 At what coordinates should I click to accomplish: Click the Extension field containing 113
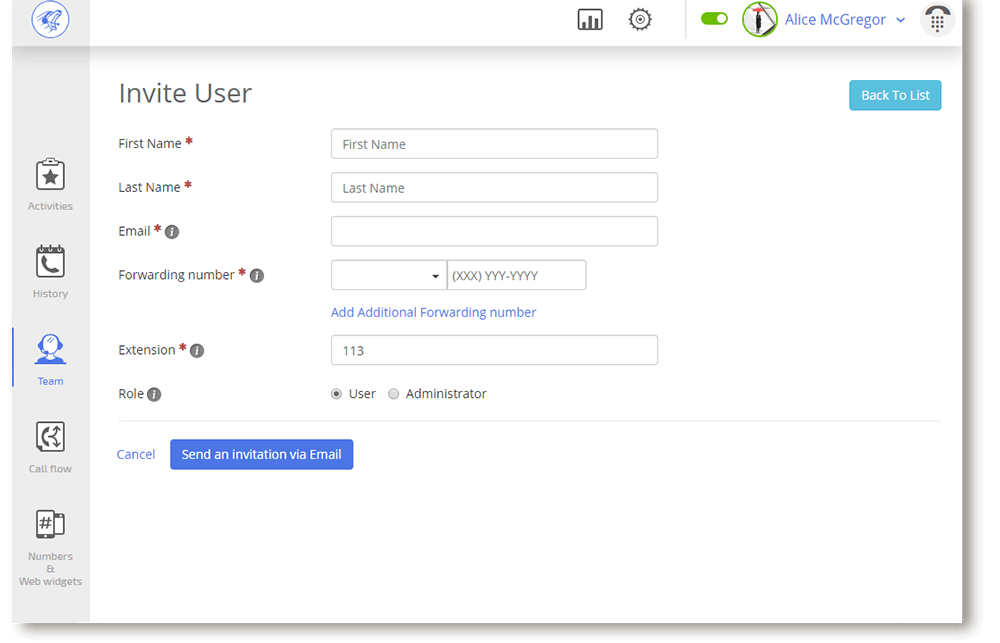(x=494, y=350)
